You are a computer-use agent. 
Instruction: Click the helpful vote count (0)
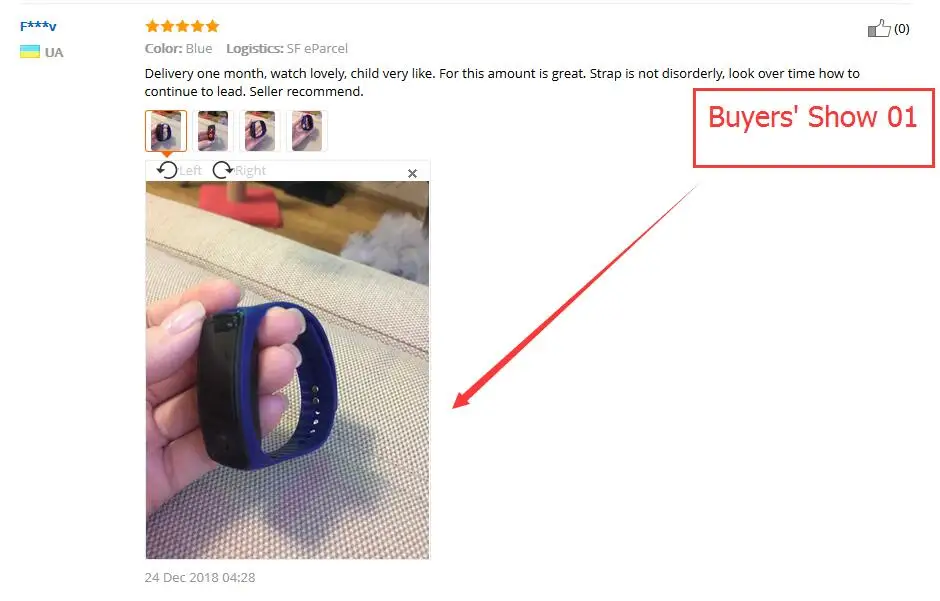click(x=902, y=29)
